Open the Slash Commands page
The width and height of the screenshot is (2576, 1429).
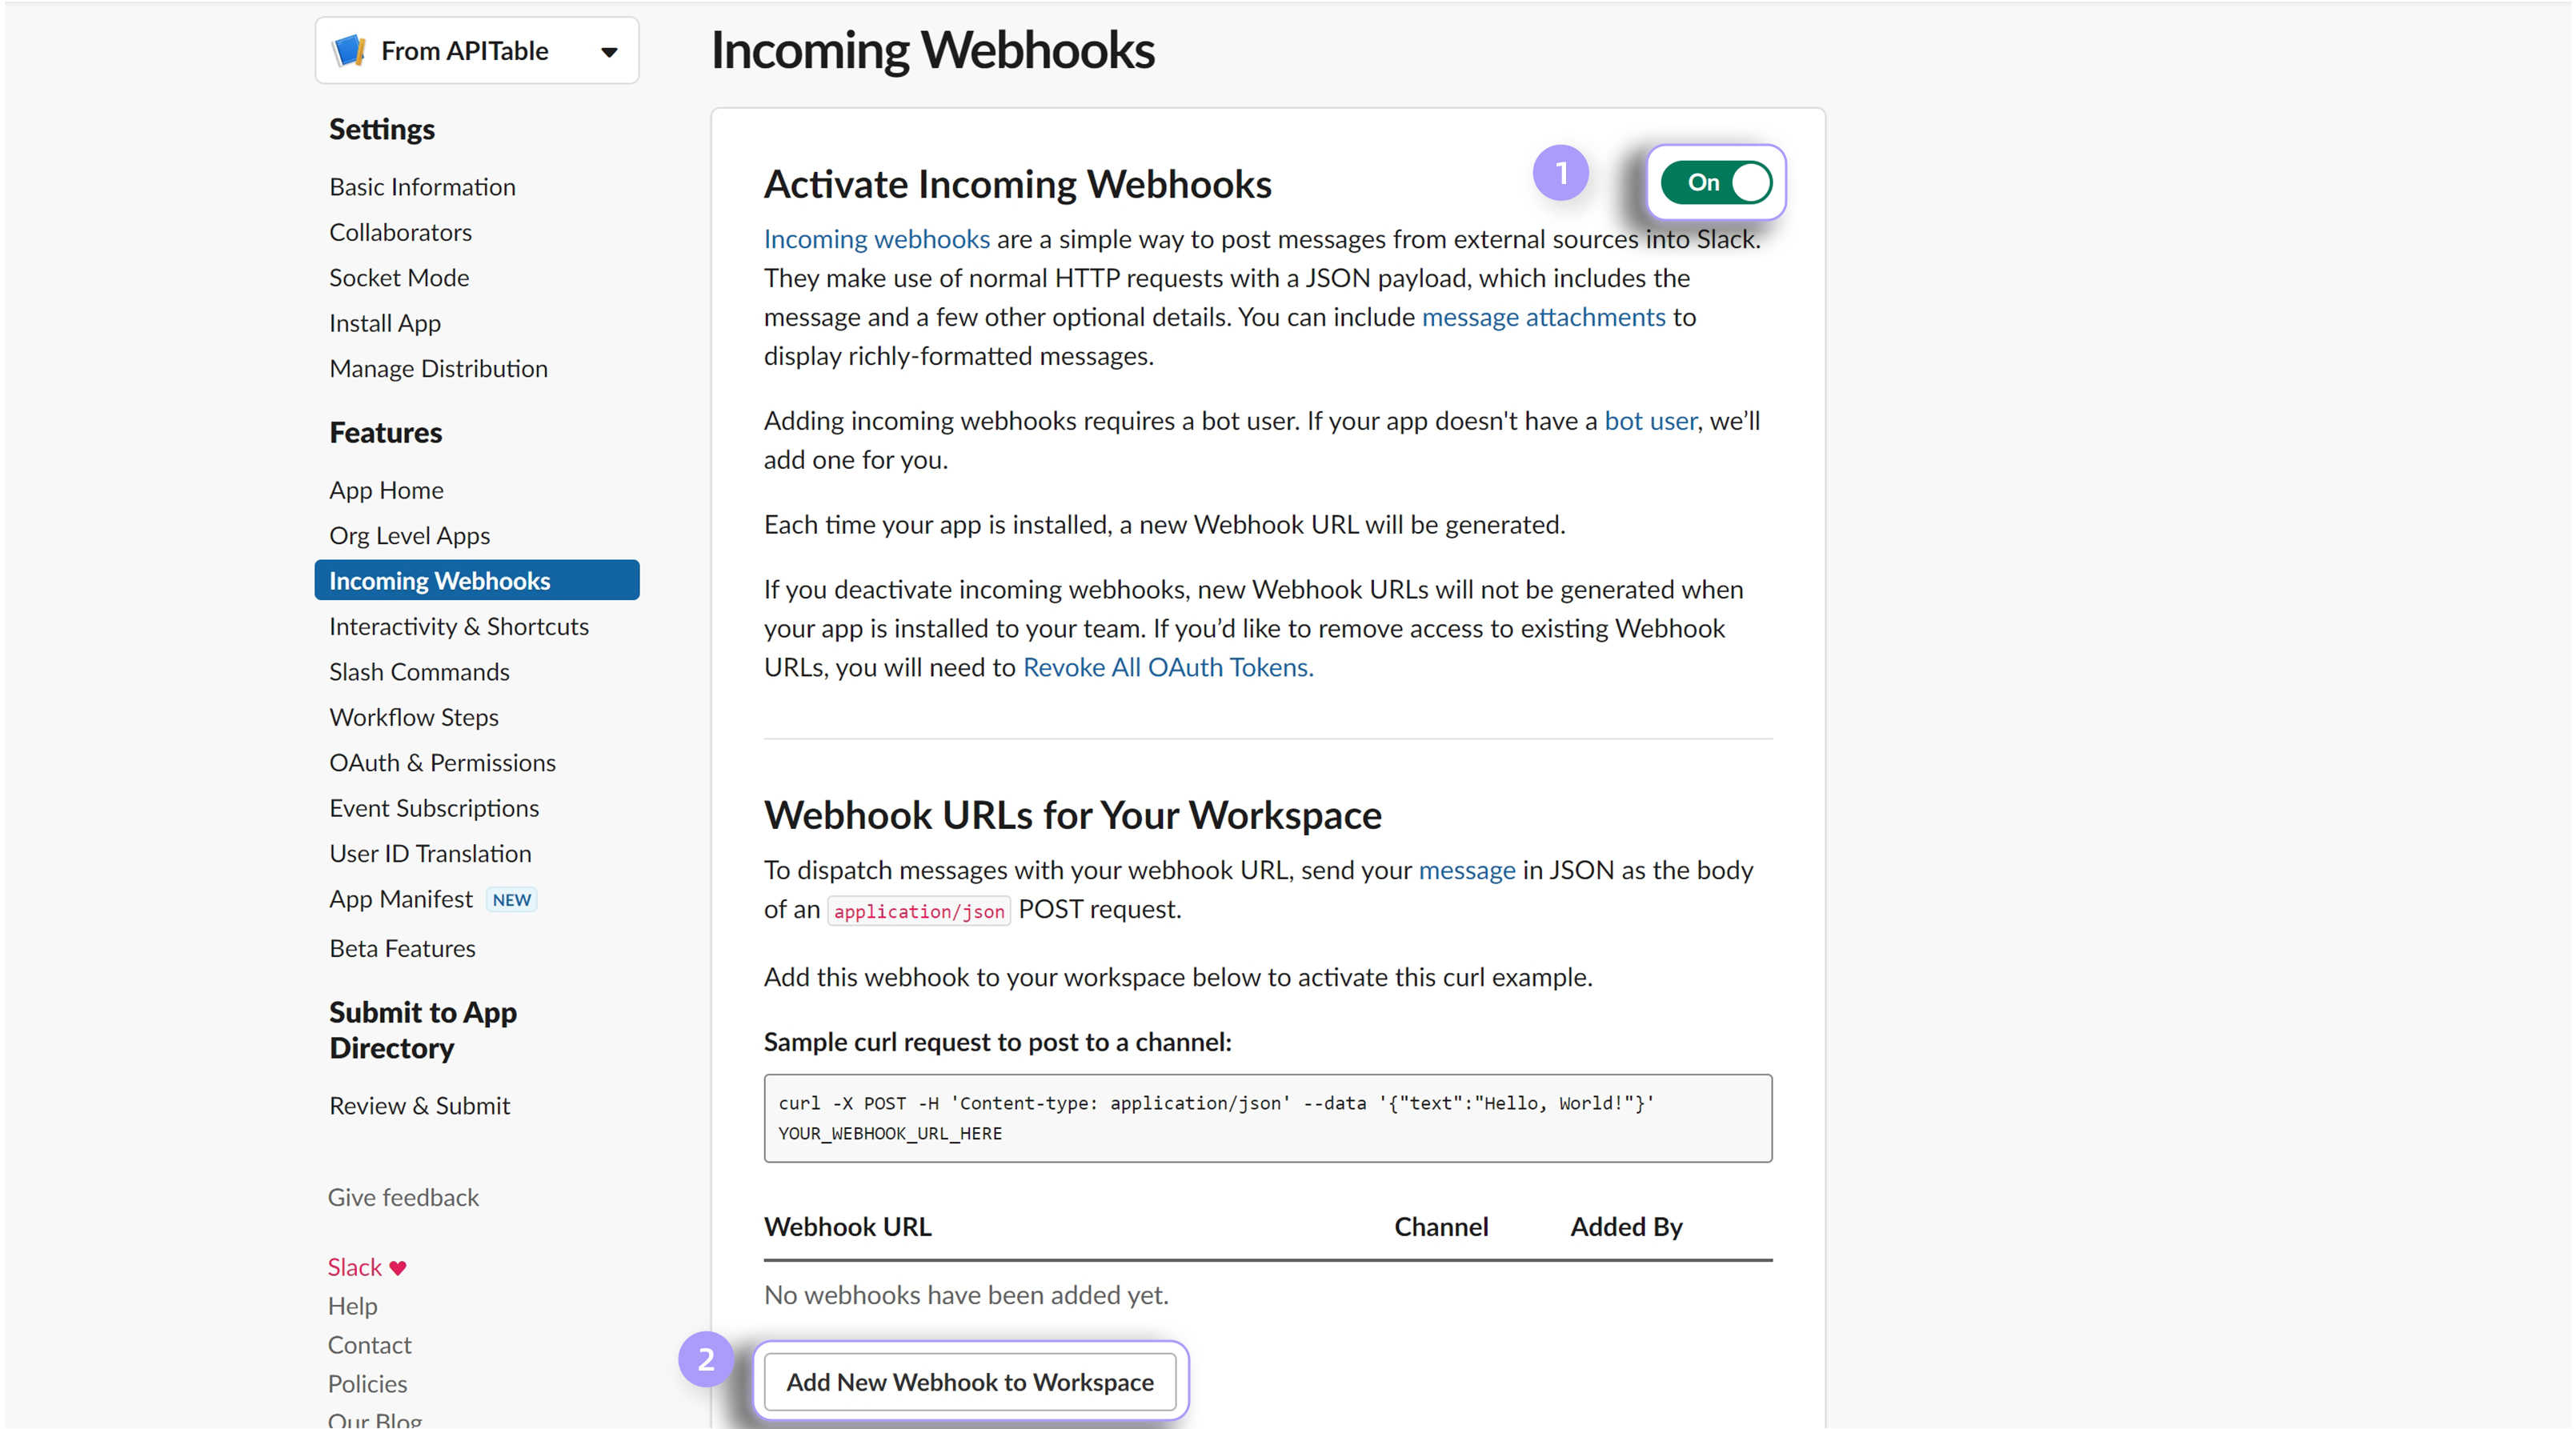tap(418, 671)
